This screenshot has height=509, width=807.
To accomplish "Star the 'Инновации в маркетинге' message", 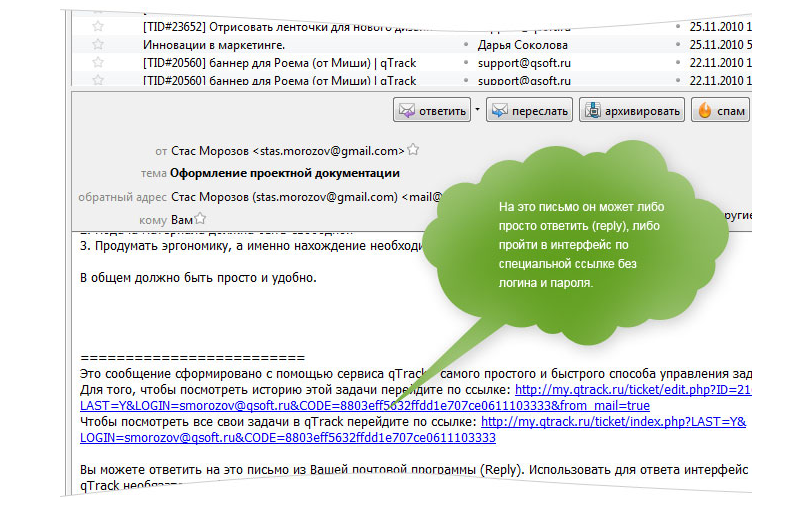I will [98, 44].
